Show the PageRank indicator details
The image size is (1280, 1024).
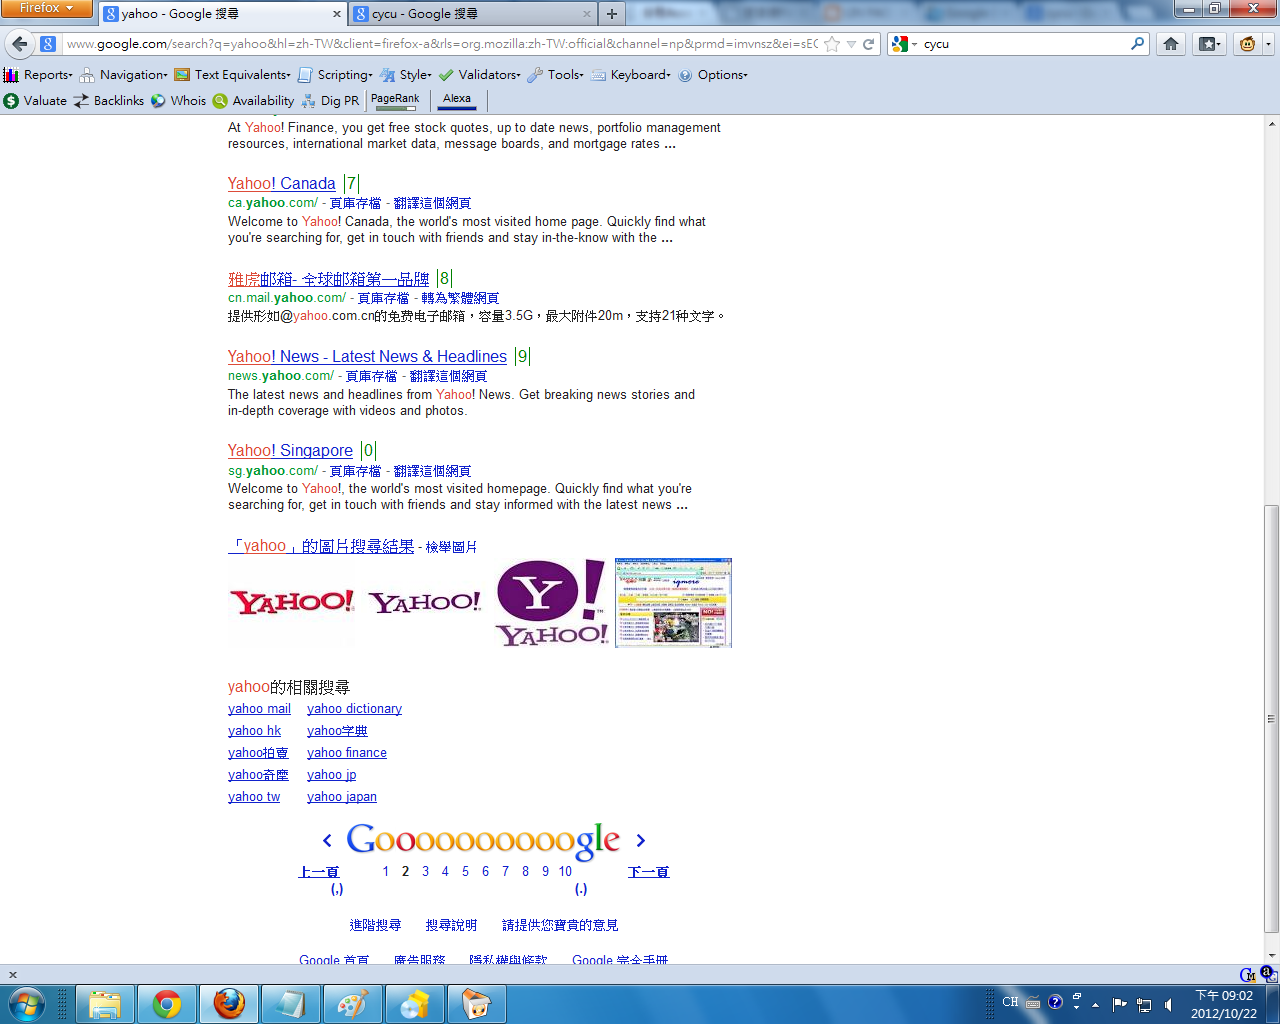point(395,101)
